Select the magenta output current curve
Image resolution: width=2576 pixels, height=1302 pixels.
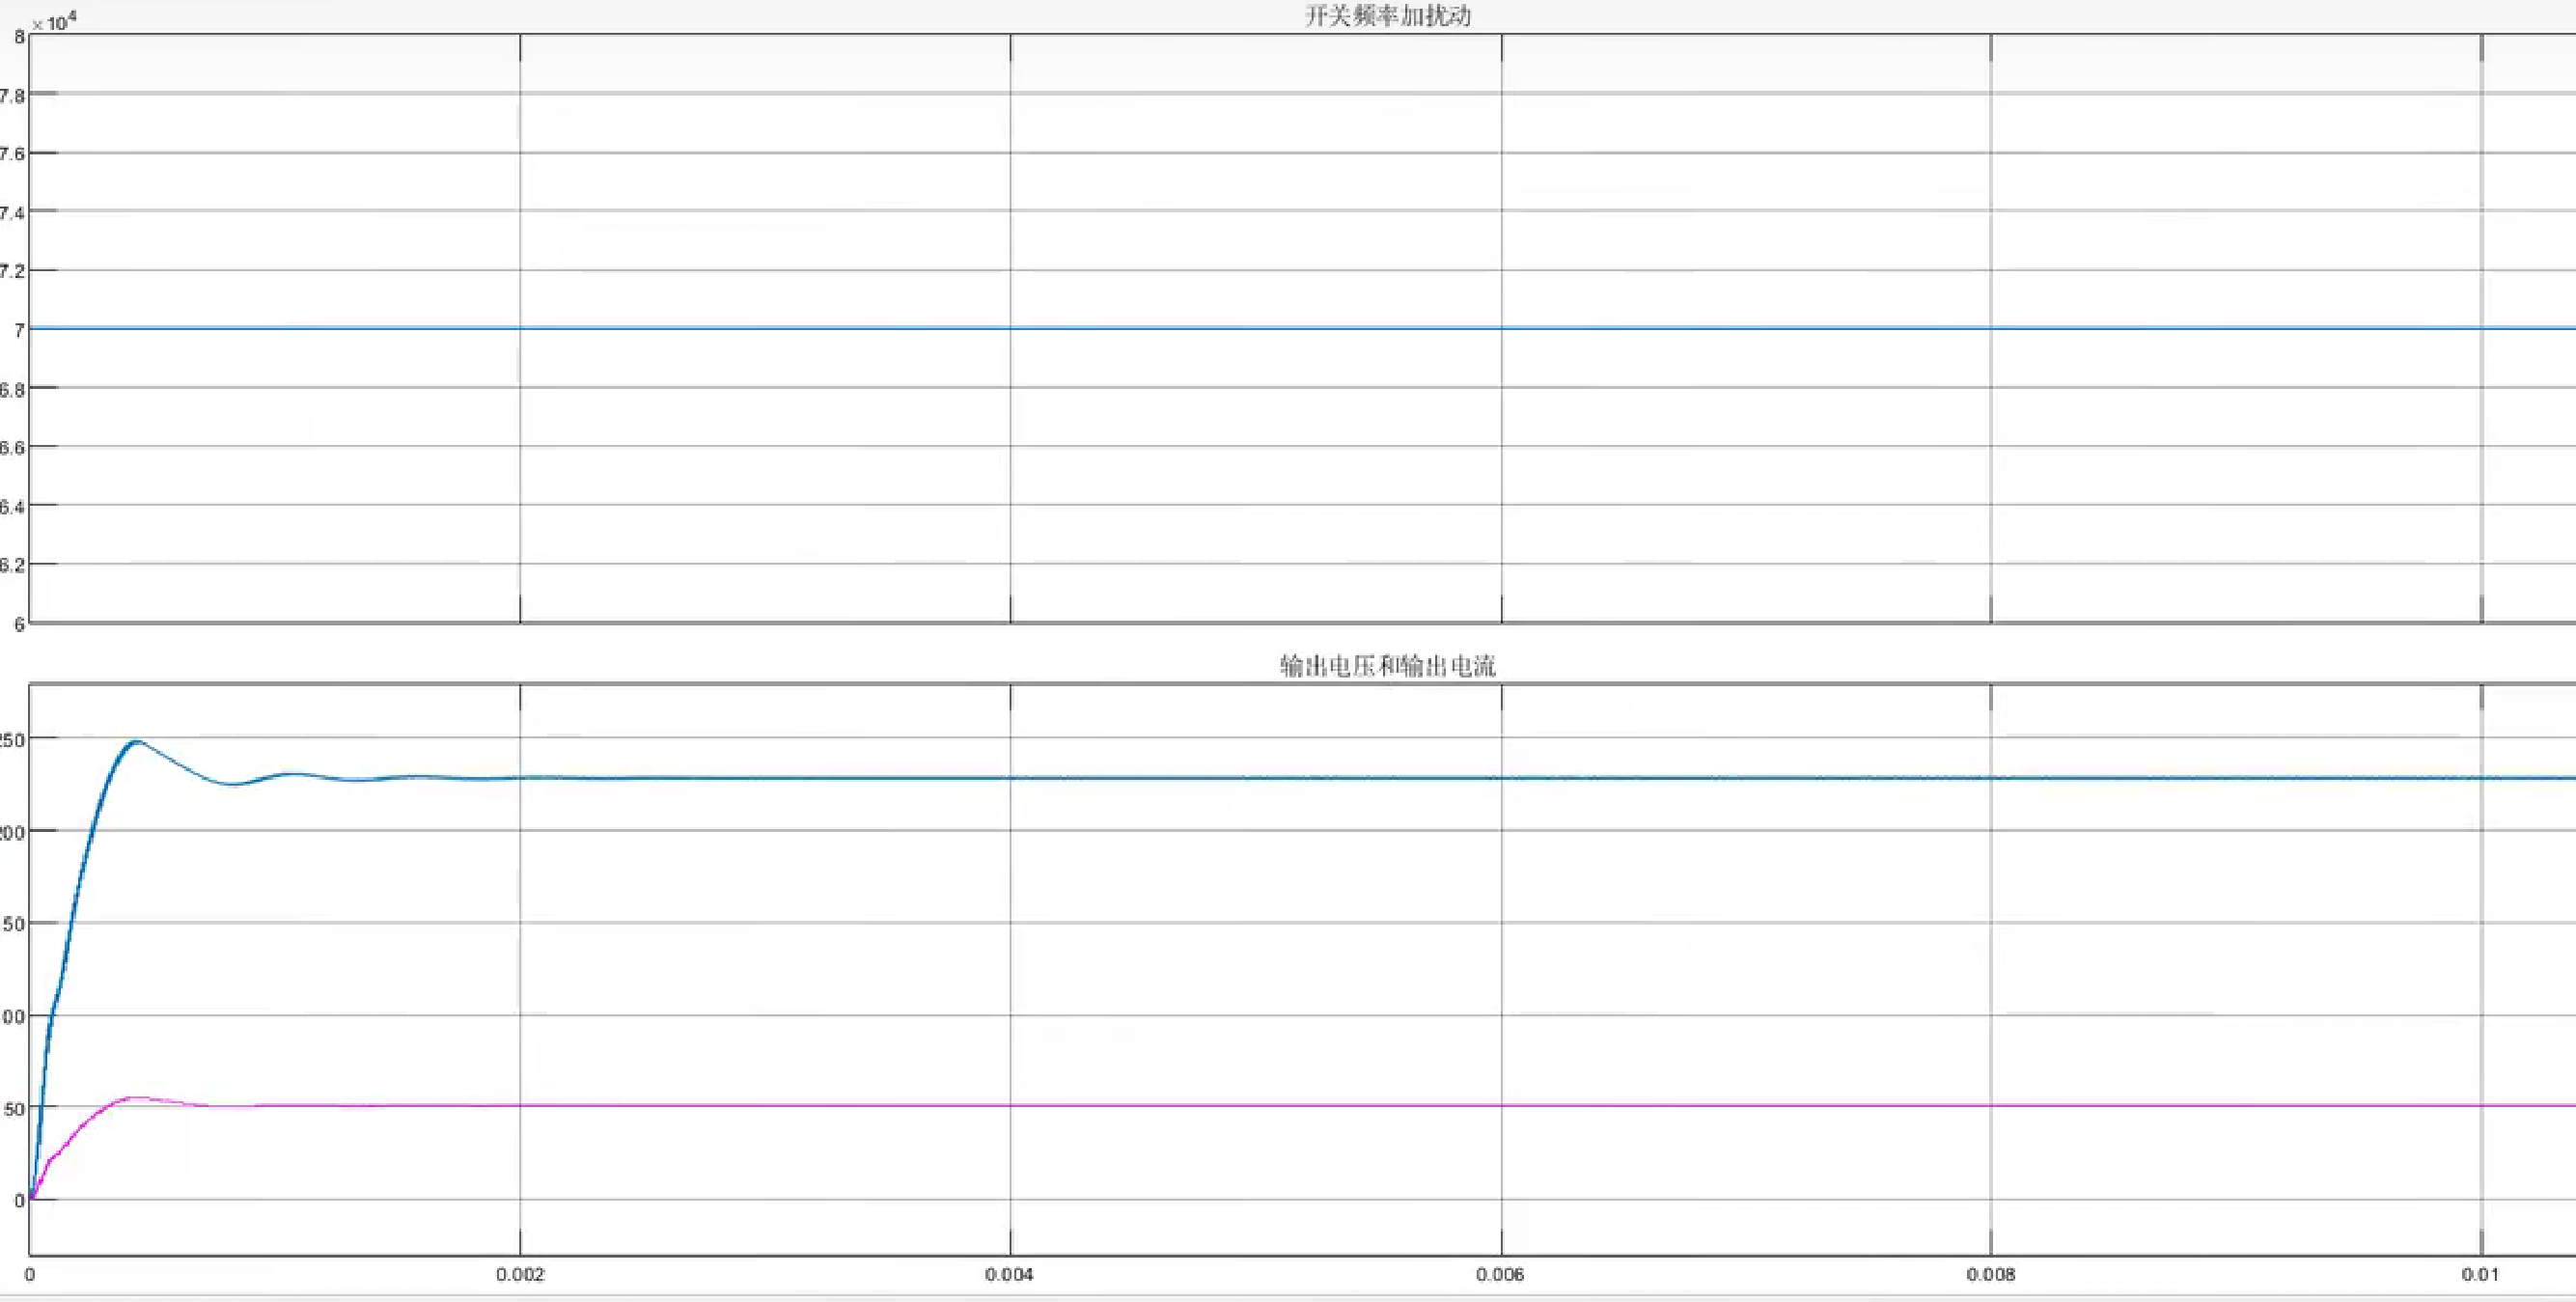(x=1250, y=1105)
